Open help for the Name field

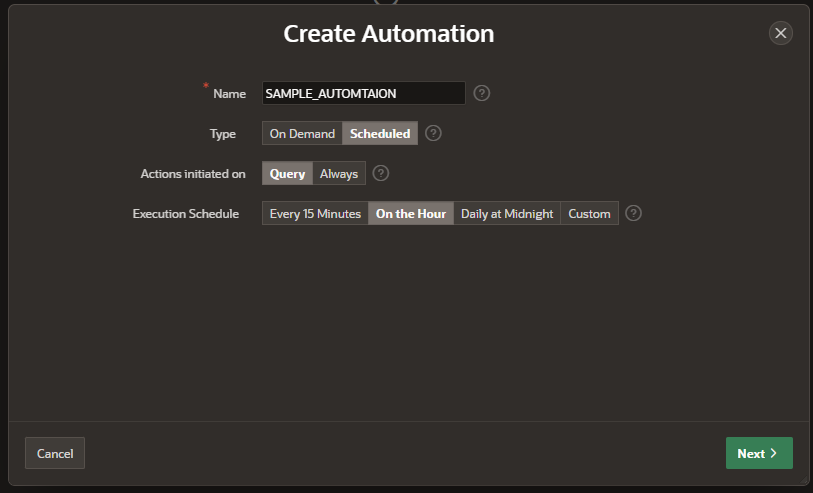click(482, 93)
